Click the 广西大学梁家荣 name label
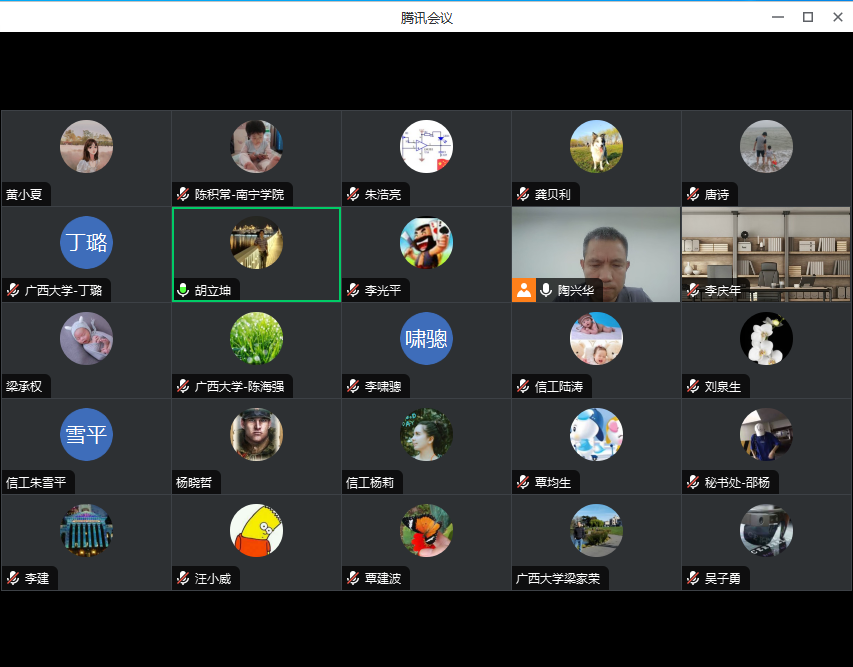Image resolution: width=853 pixels, height=667 pixels. pos(558,579)
